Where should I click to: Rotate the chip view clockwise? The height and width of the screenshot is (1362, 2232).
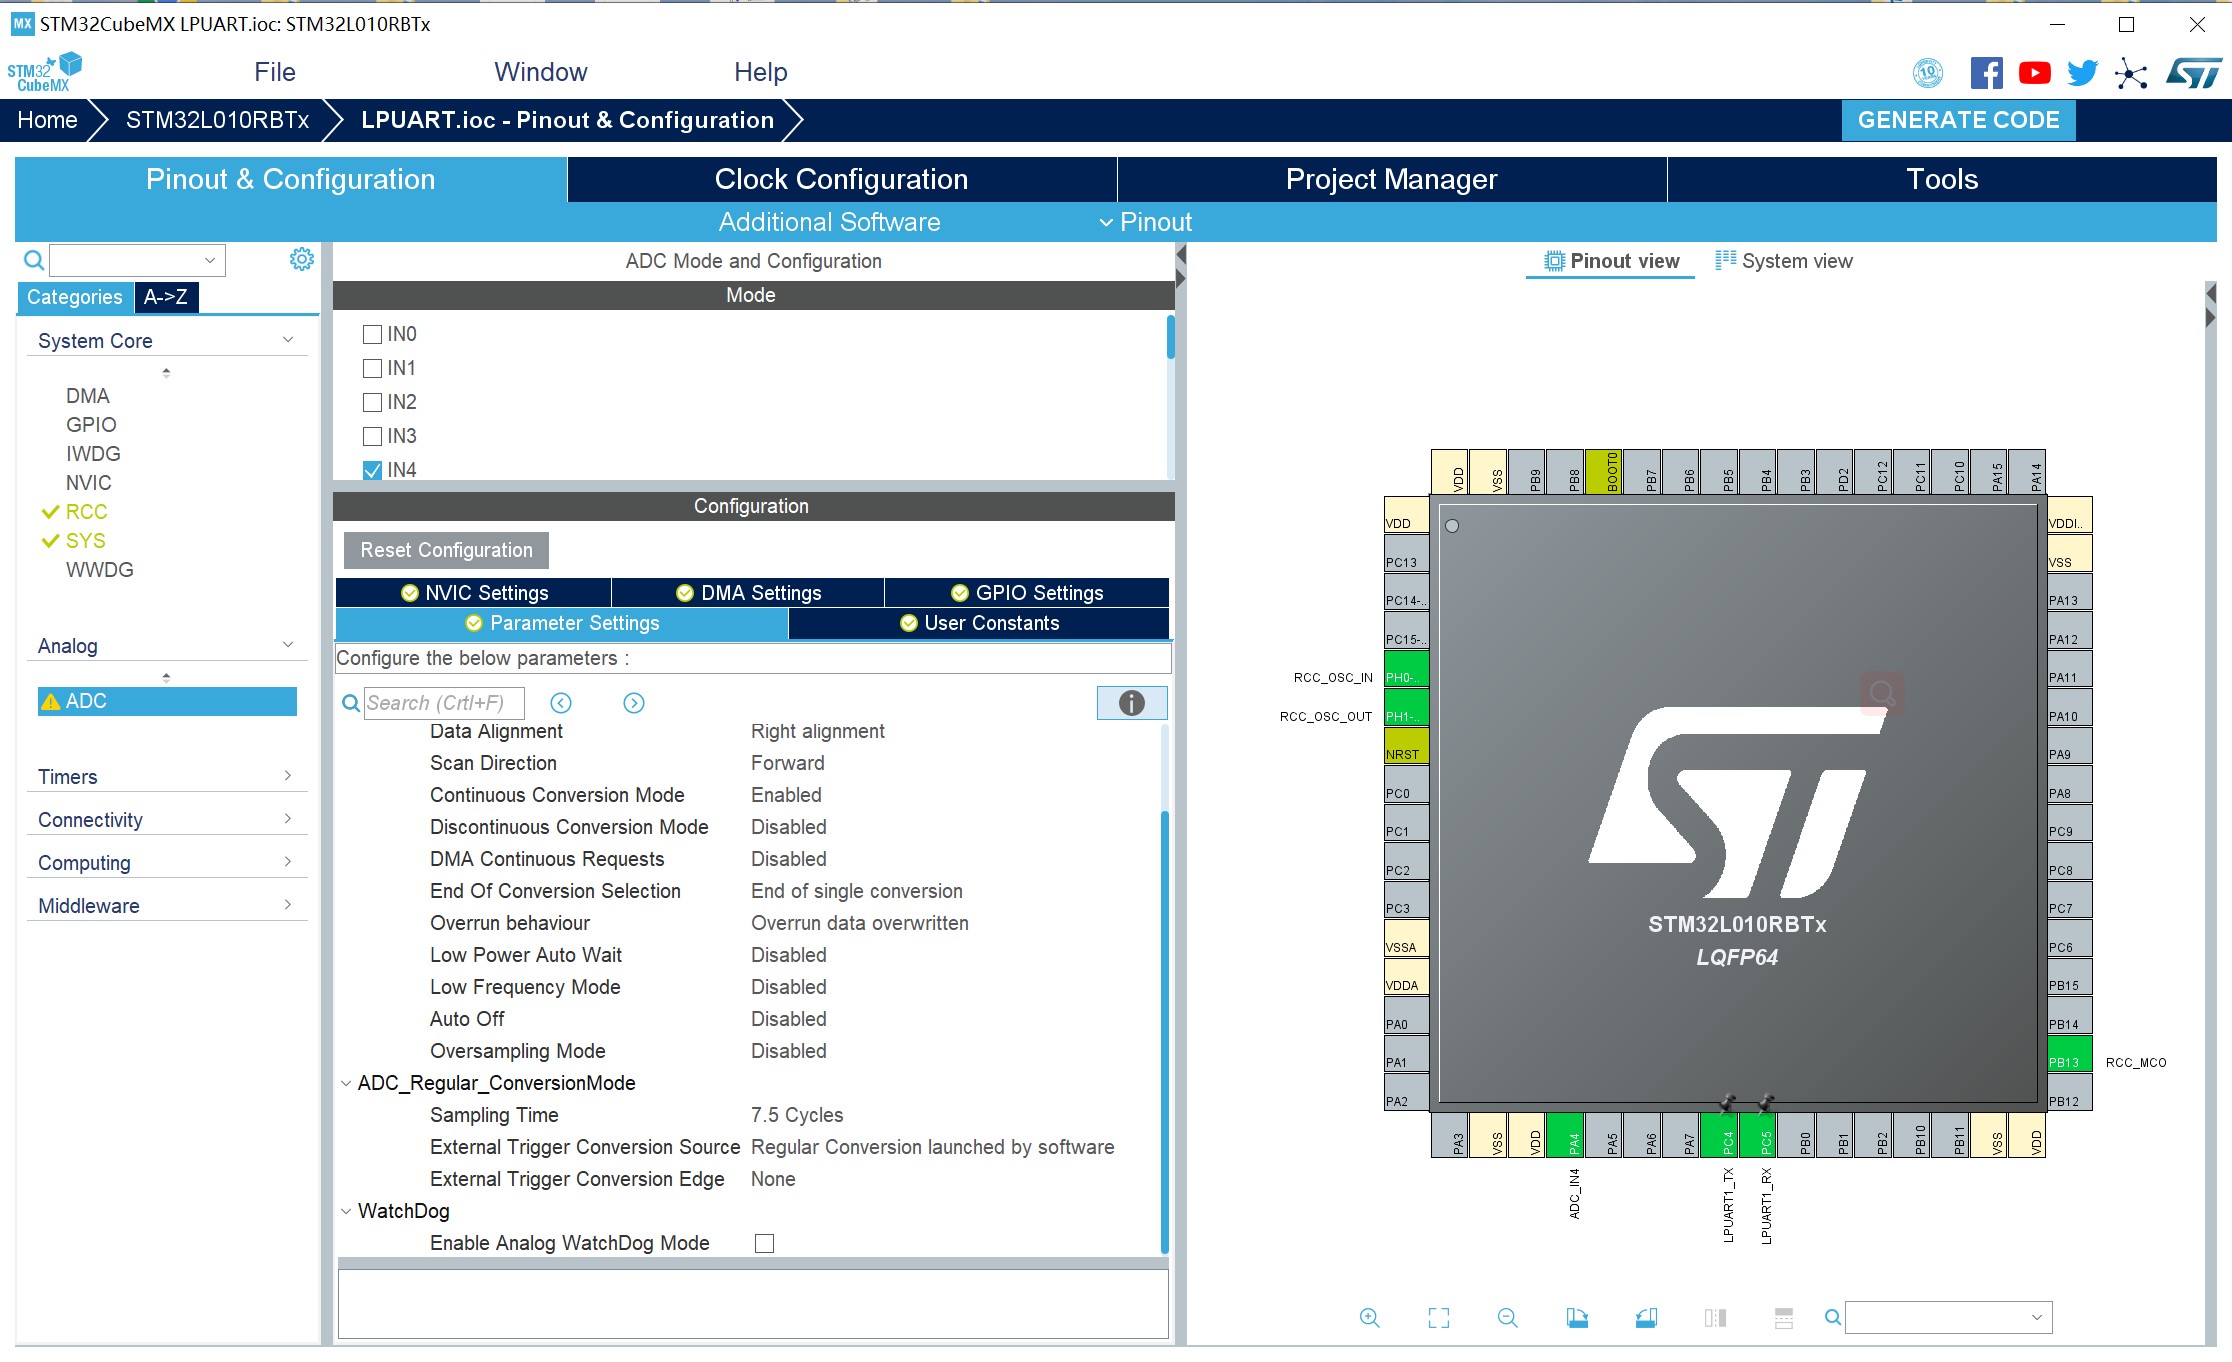click(x=1577, y=1318)
